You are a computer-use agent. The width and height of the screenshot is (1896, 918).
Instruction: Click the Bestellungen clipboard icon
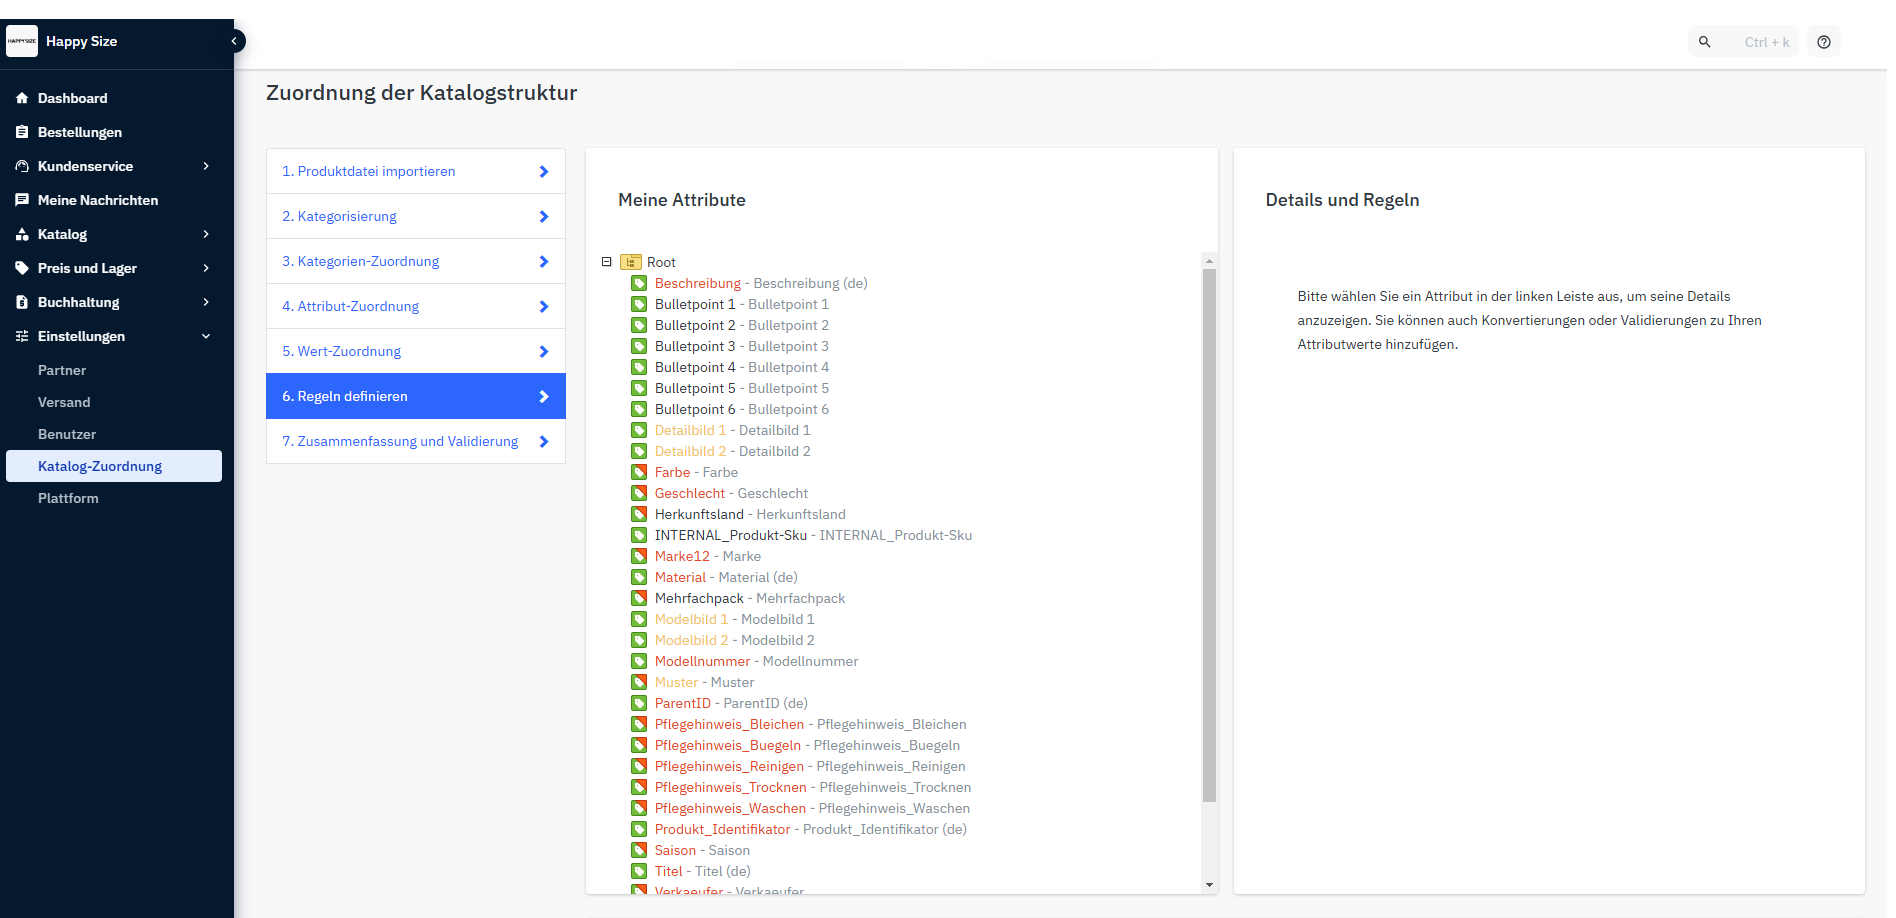pyautogui.click(x=22, y=132)
